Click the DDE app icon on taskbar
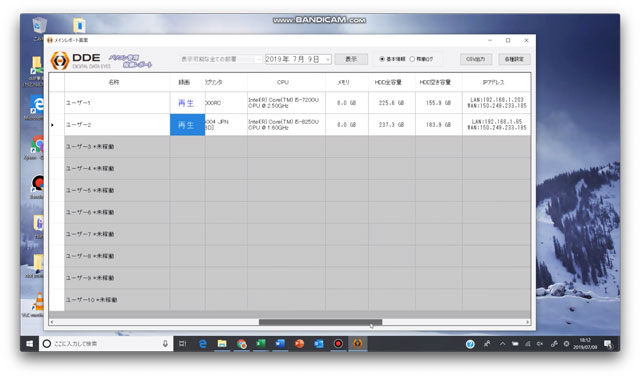 358,344
